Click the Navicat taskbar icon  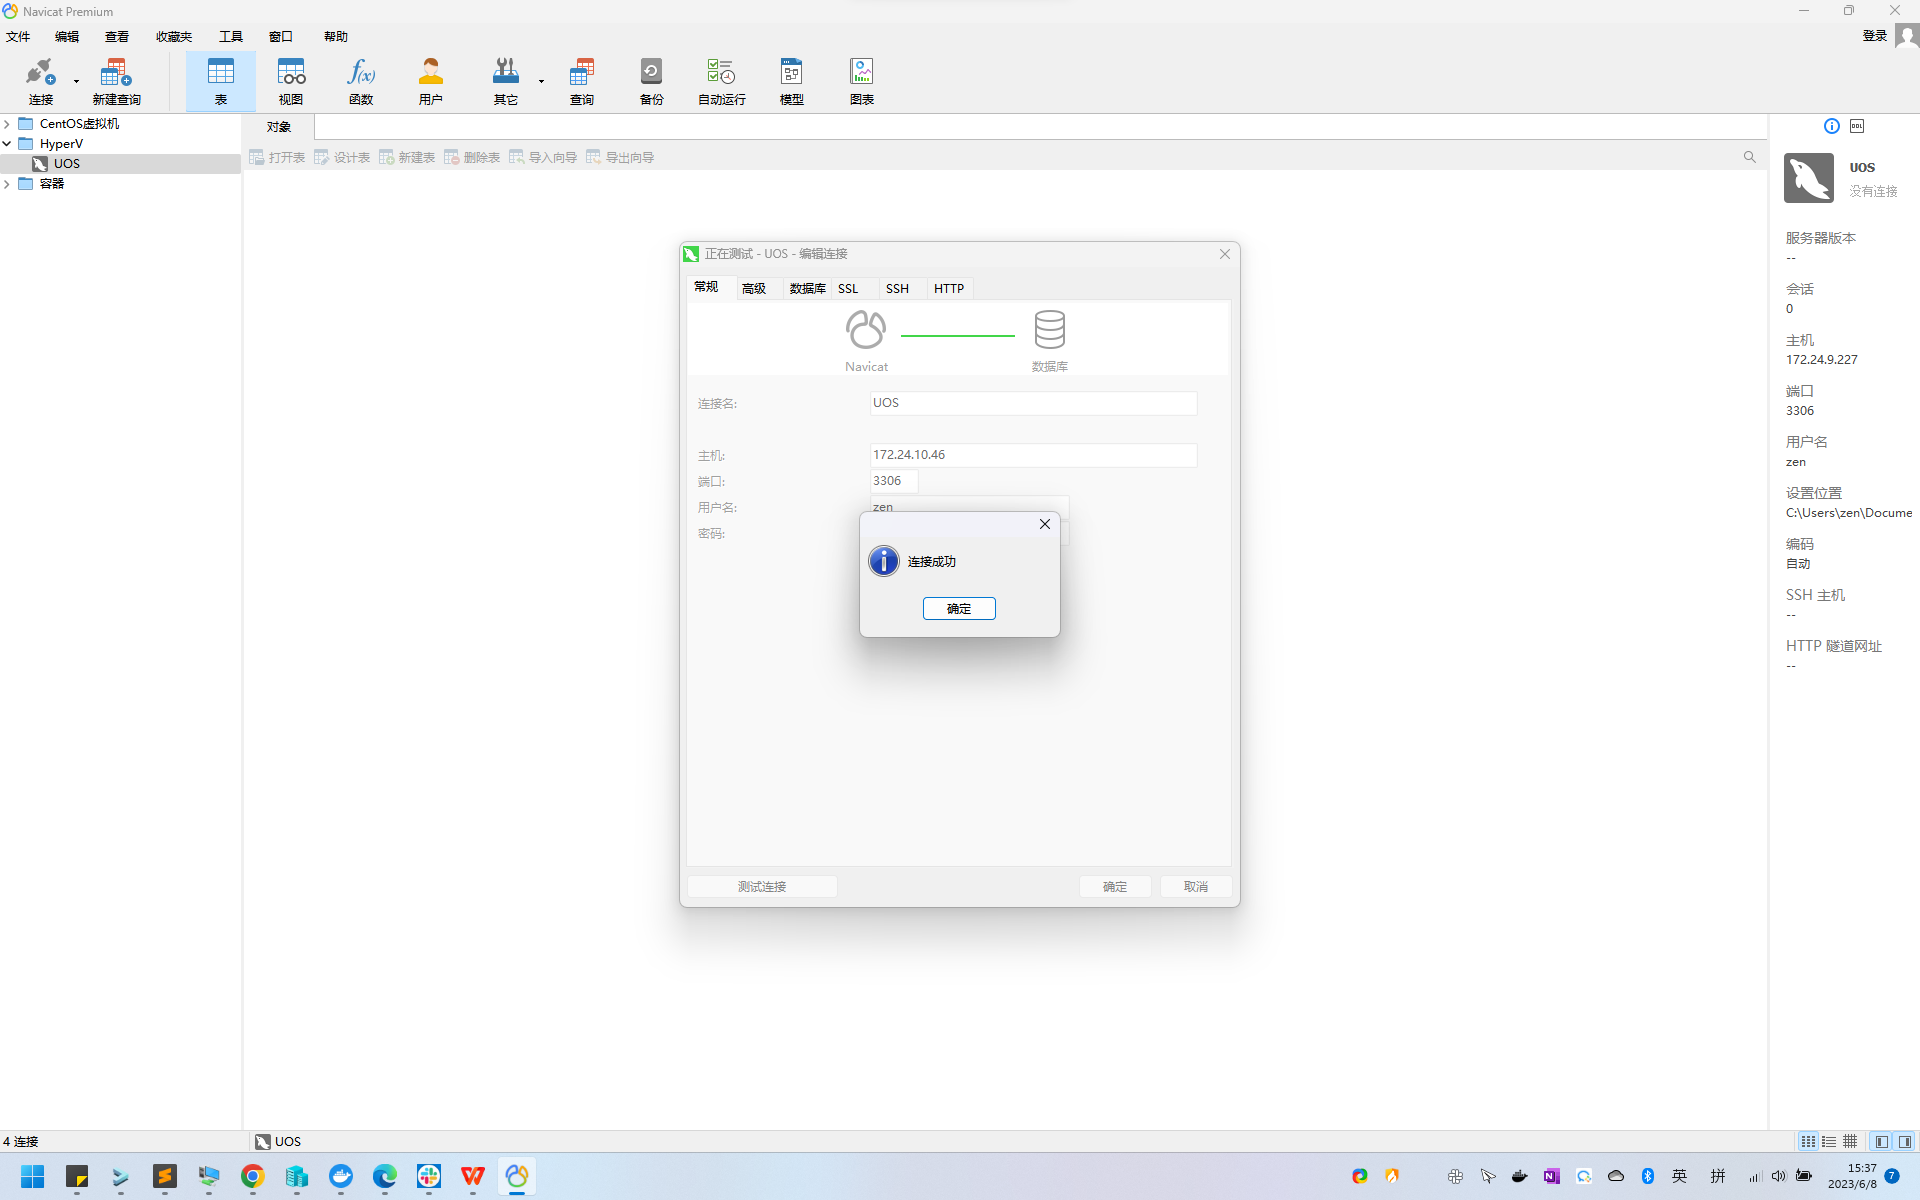coord(517,1176)
